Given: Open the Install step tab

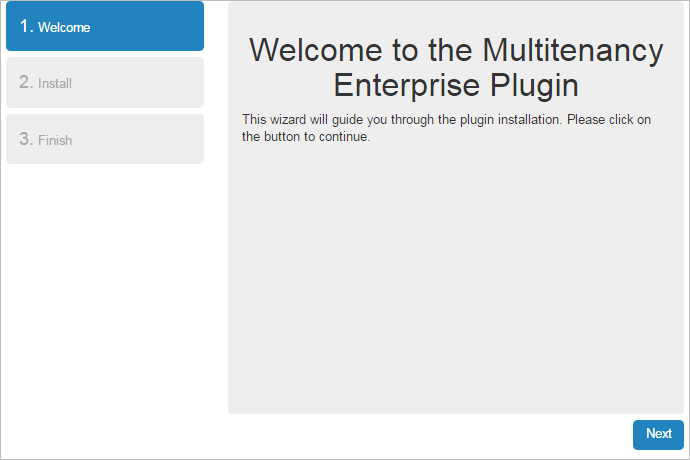Looking at the screenshot, I should [105, 83].
